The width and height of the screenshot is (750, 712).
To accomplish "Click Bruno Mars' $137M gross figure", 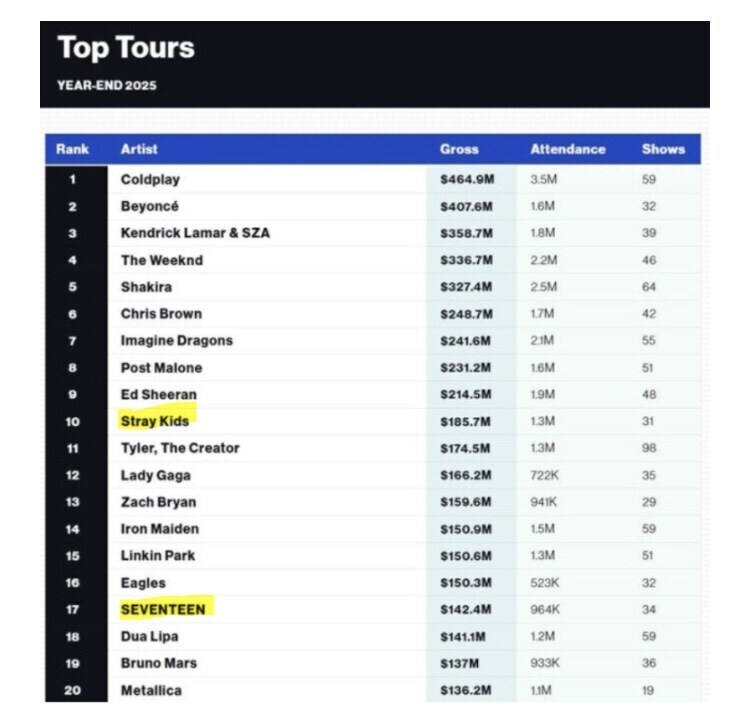I will (459, 663).
